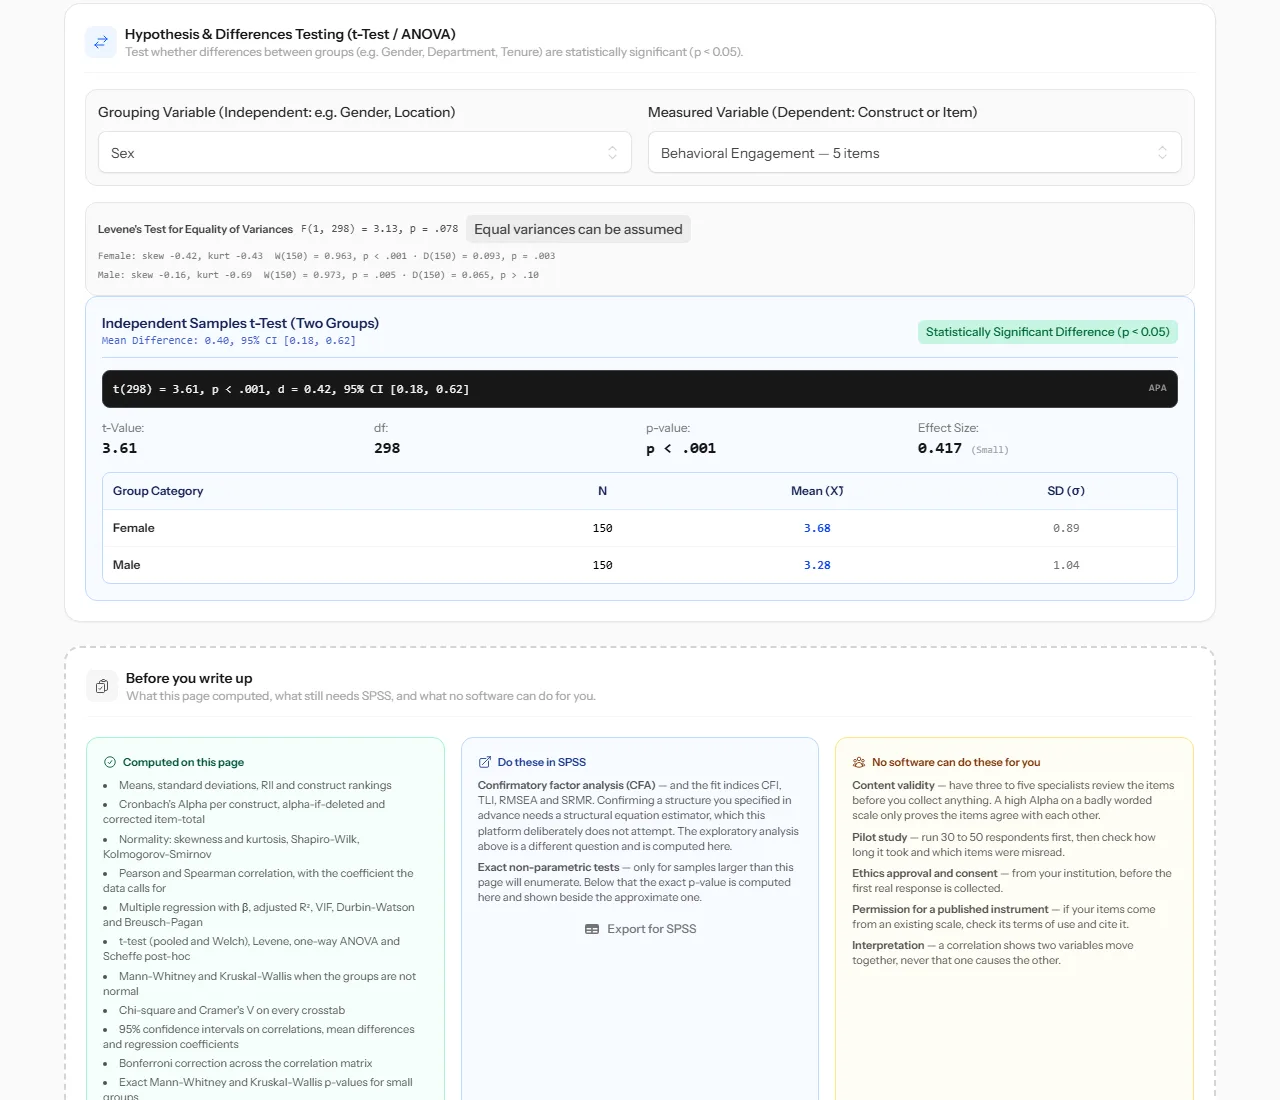Viewport: 1280px width, 1100px height.
Task: Click the Equal variances can be assumed badge
Action: (x=578, y=229)
